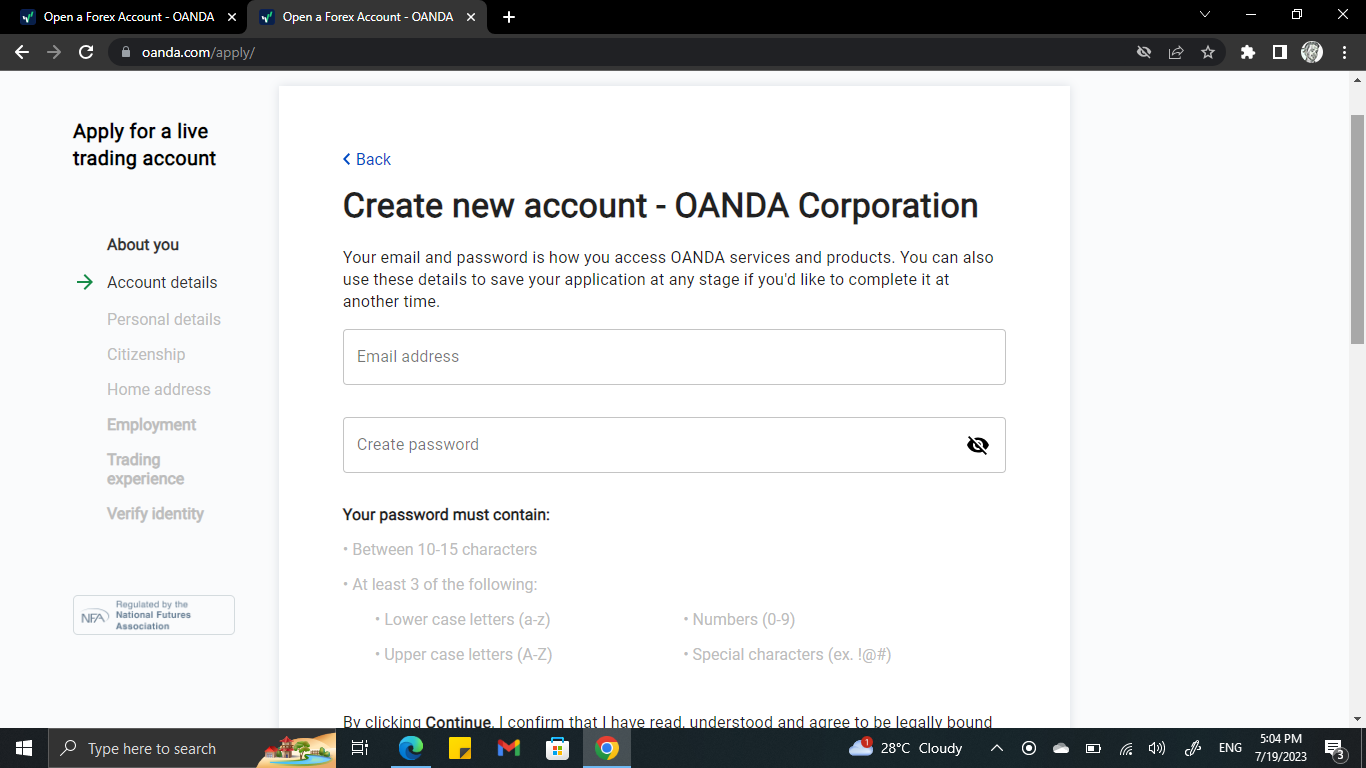
Task: Select Citizenship step
Action: point(146,355)
